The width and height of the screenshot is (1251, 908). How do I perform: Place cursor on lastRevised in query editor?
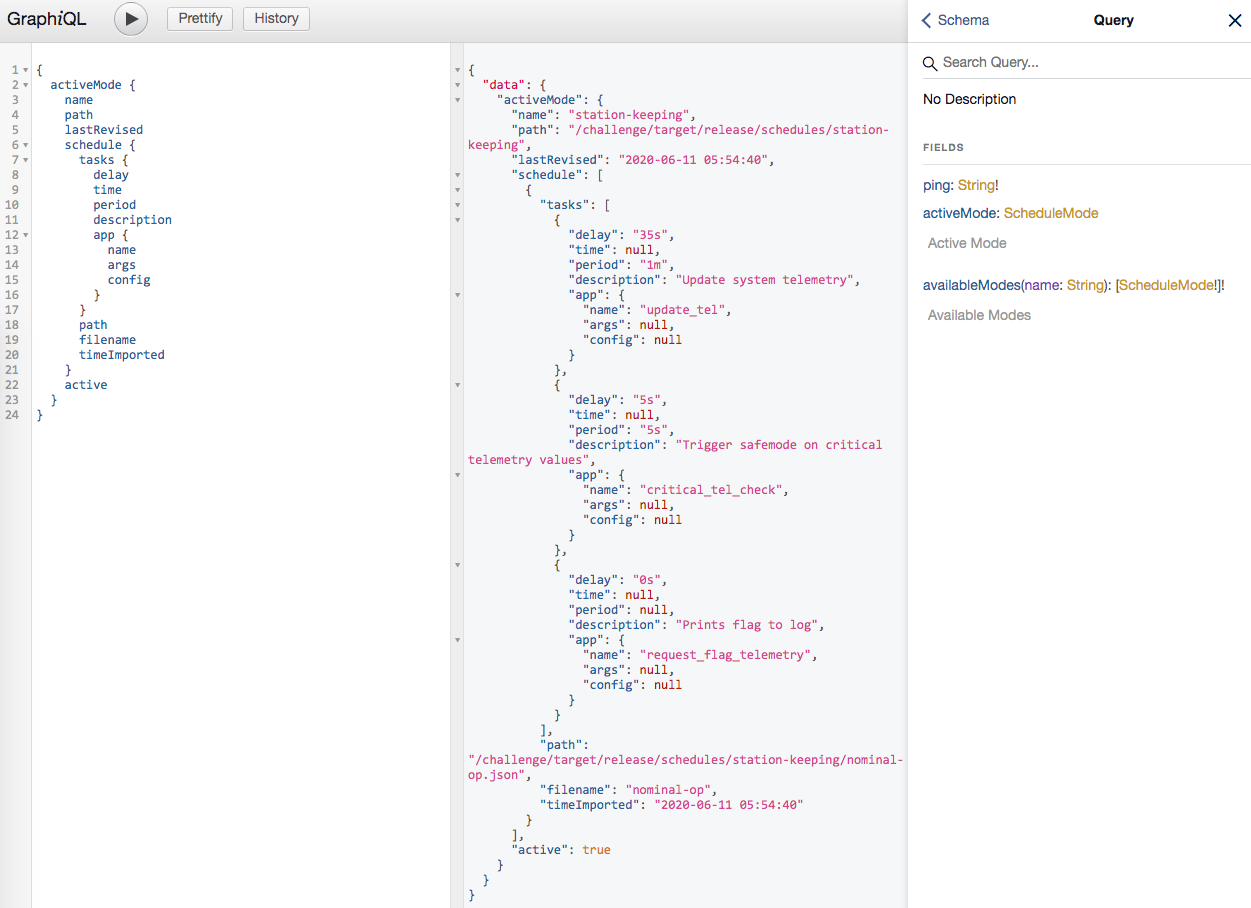coord(104,130)
